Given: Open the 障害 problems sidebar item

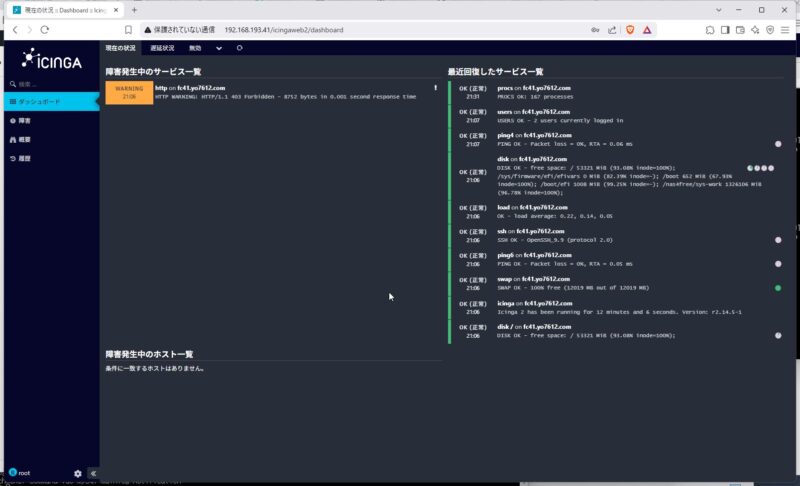Looking at the screenshot, I should pyautogui.click(x=20, y=121).
